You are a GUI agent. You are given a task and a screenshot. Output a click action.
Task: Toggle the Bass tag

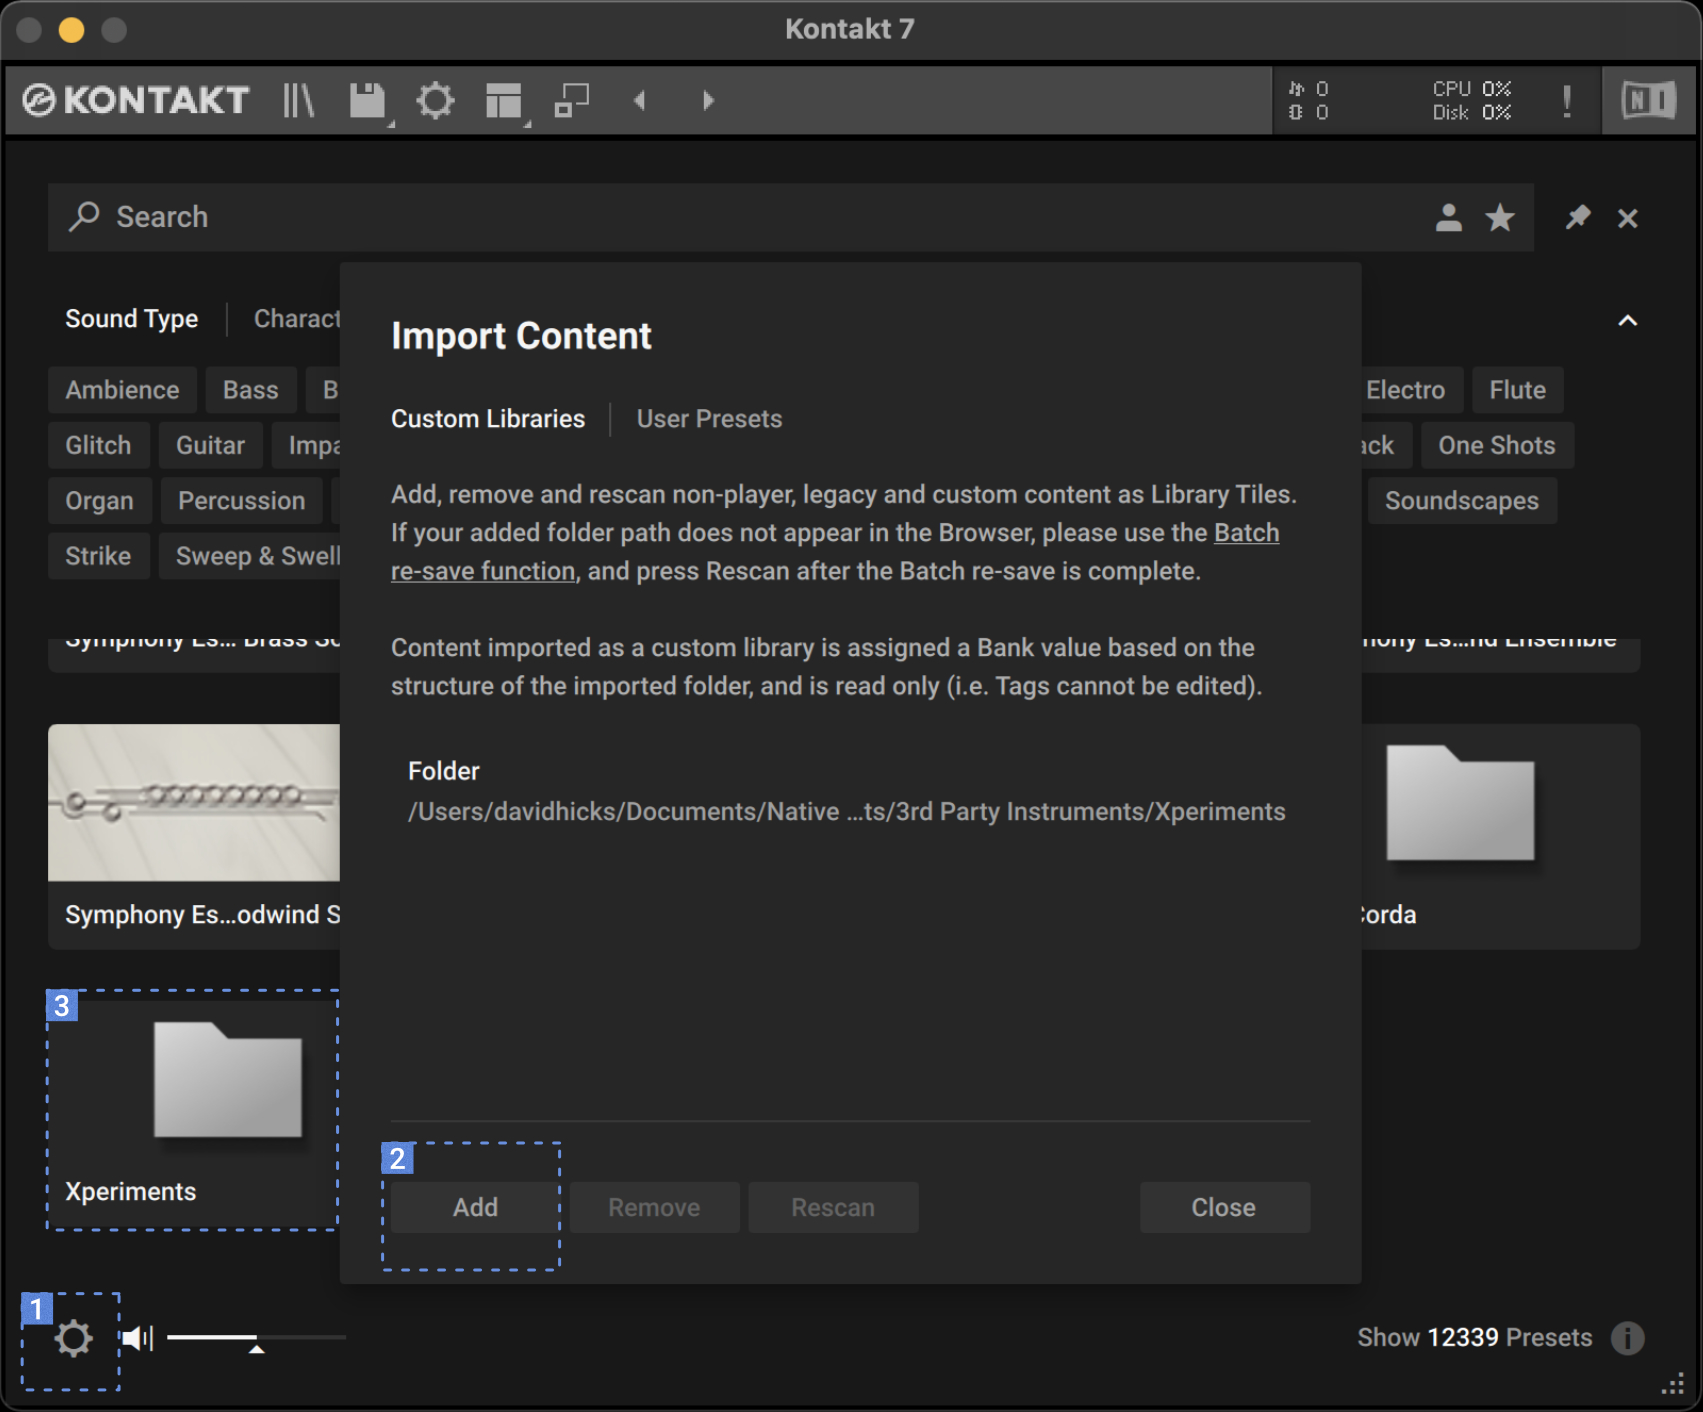[x=251, y=390]
